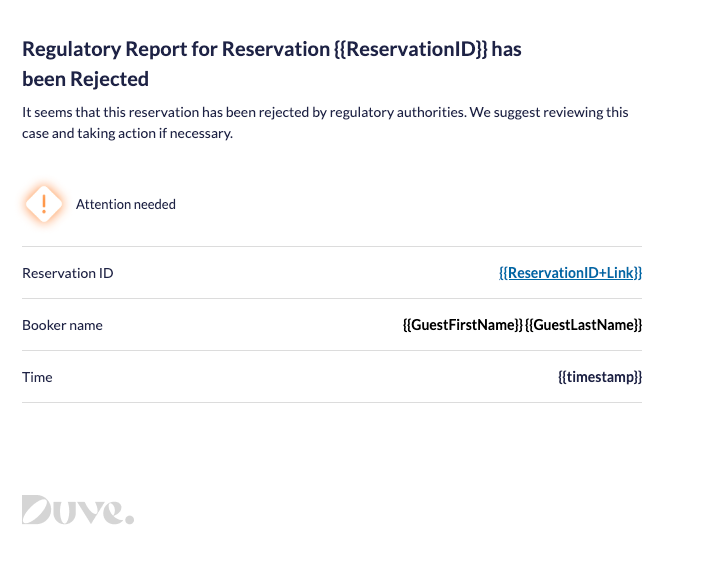Click the {{timestamp}} placeholder value
Image resolution: width=705 pixels, height=574 pixels.
[x=599, y=377]
